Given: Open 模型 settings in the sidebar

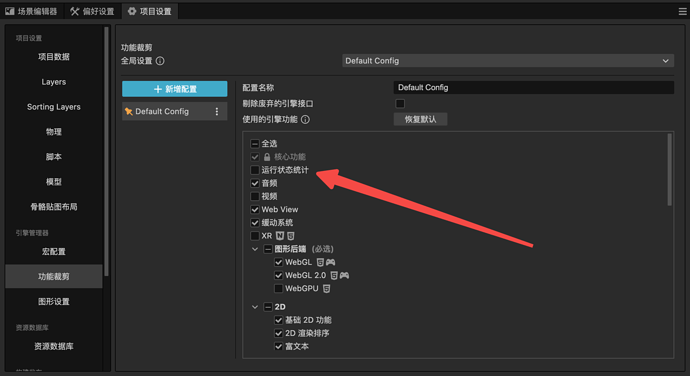Looking at the screenshot, I should point(54,182).
